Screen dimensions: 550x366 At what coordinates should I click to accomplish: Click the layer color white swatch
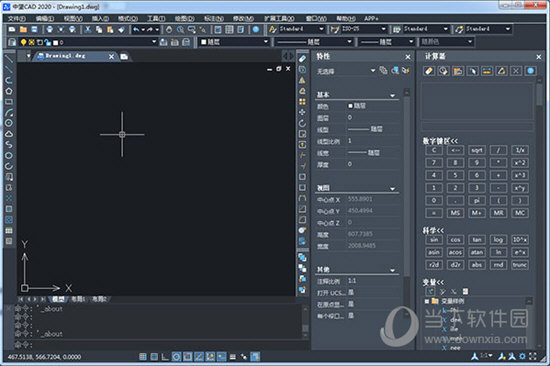tap(55, 42)
